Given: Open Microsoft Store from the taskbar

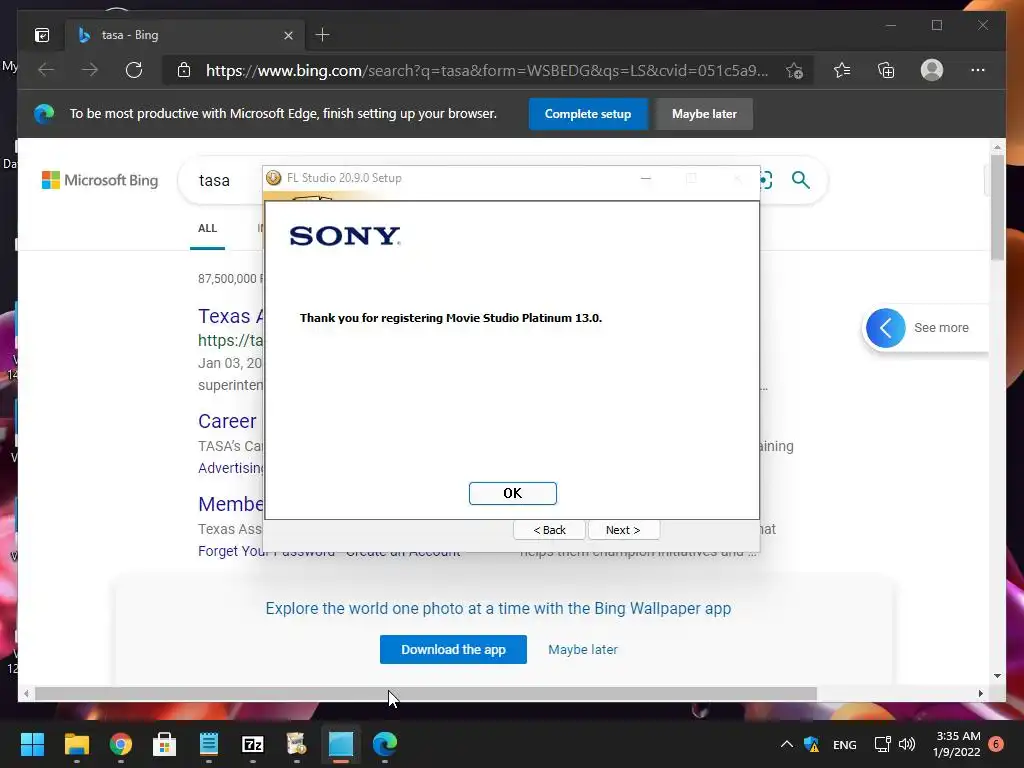Looking at the screenshot, I should [x=164, y=744].
